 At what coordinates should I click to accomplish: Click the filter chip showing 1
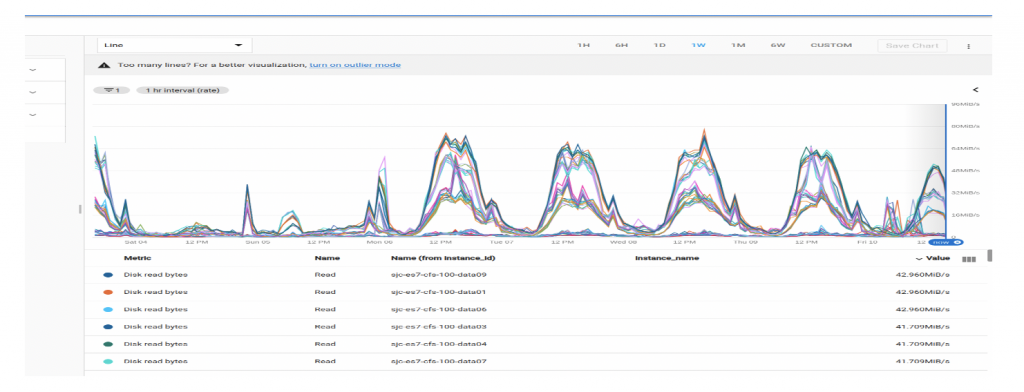[112, 90]
